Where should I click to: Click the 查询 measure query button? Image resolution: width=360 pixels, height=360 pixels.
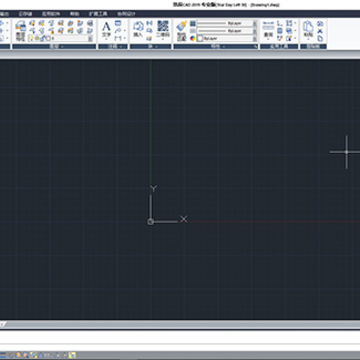point(268,29)
